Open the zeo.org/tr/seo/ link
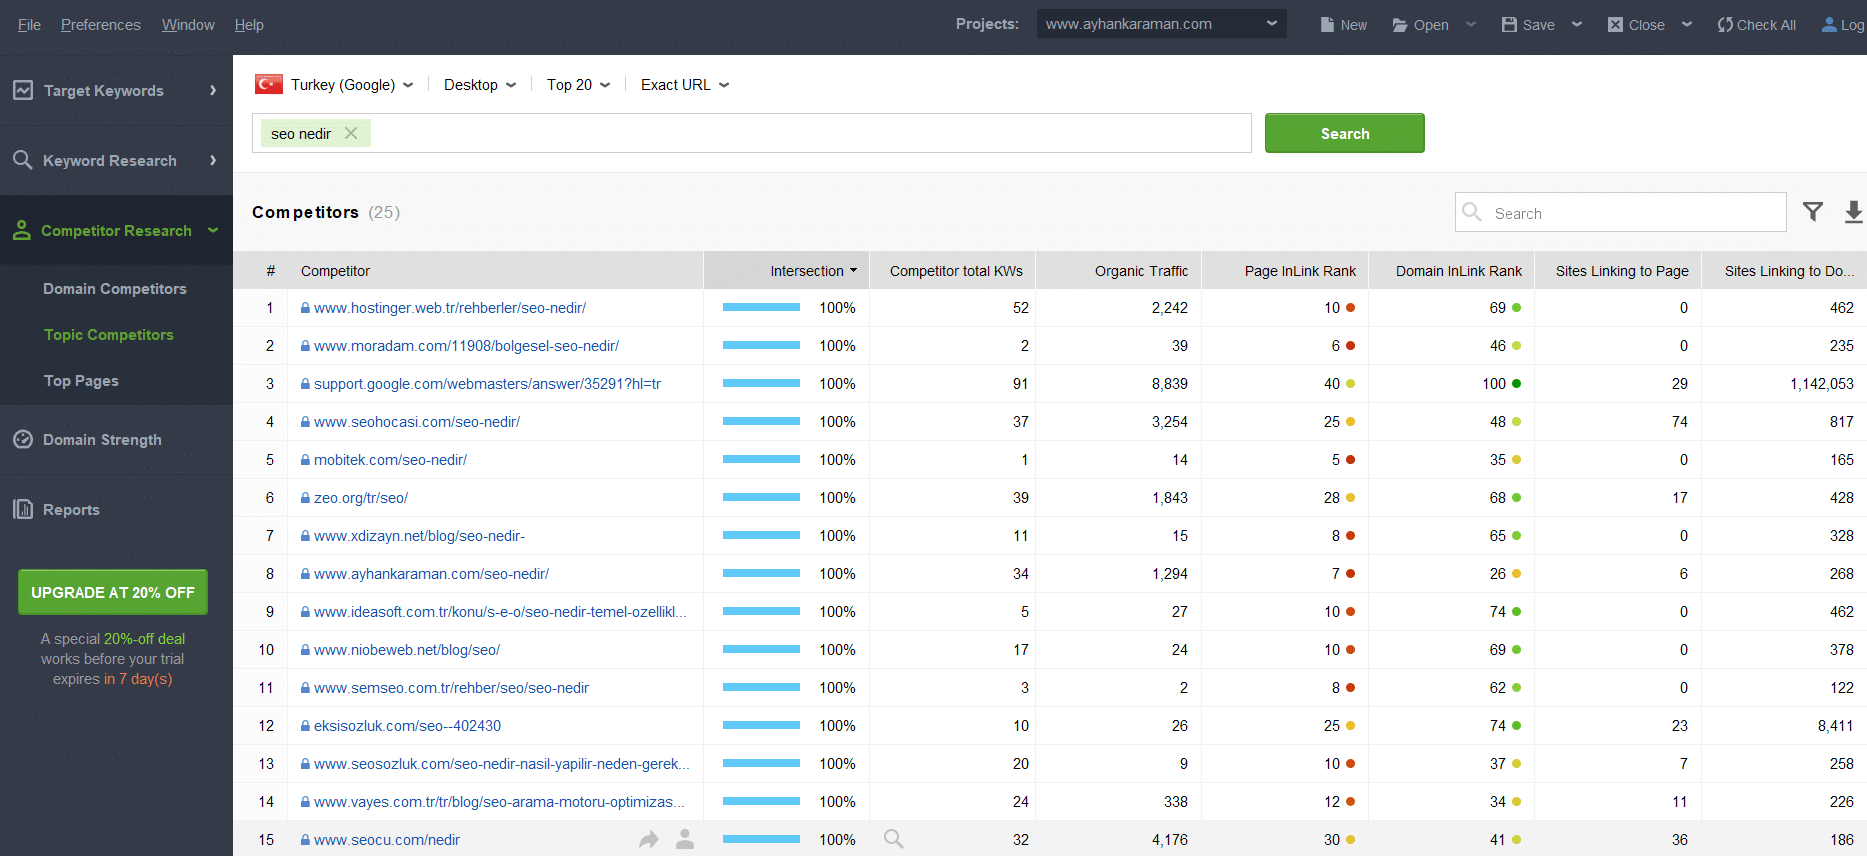 361,498
